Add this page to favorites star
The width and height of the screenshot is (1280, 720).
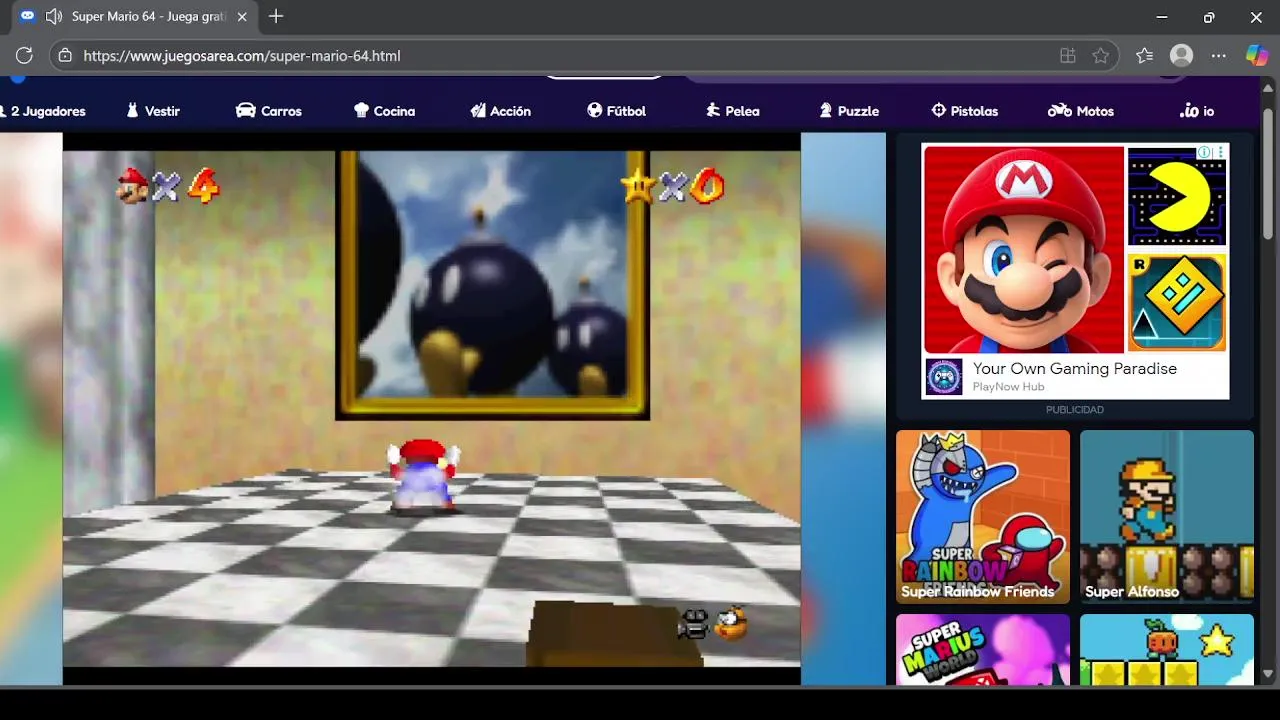coord(1101,56)
